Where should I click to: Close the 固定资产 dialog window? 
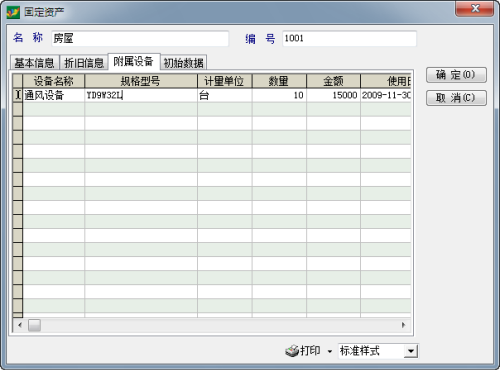[475, 8]
